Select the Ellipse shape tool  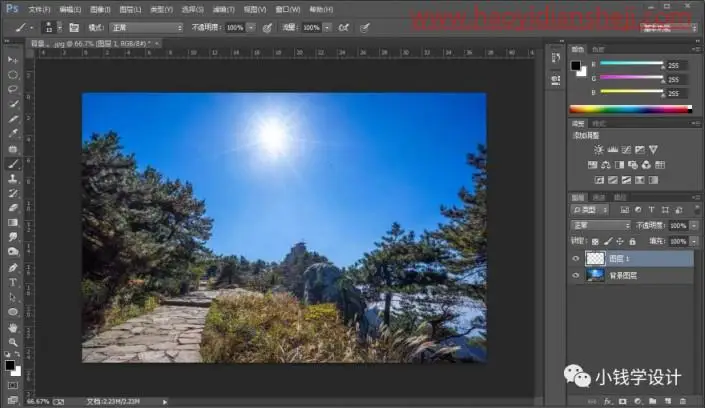point(13,312)
